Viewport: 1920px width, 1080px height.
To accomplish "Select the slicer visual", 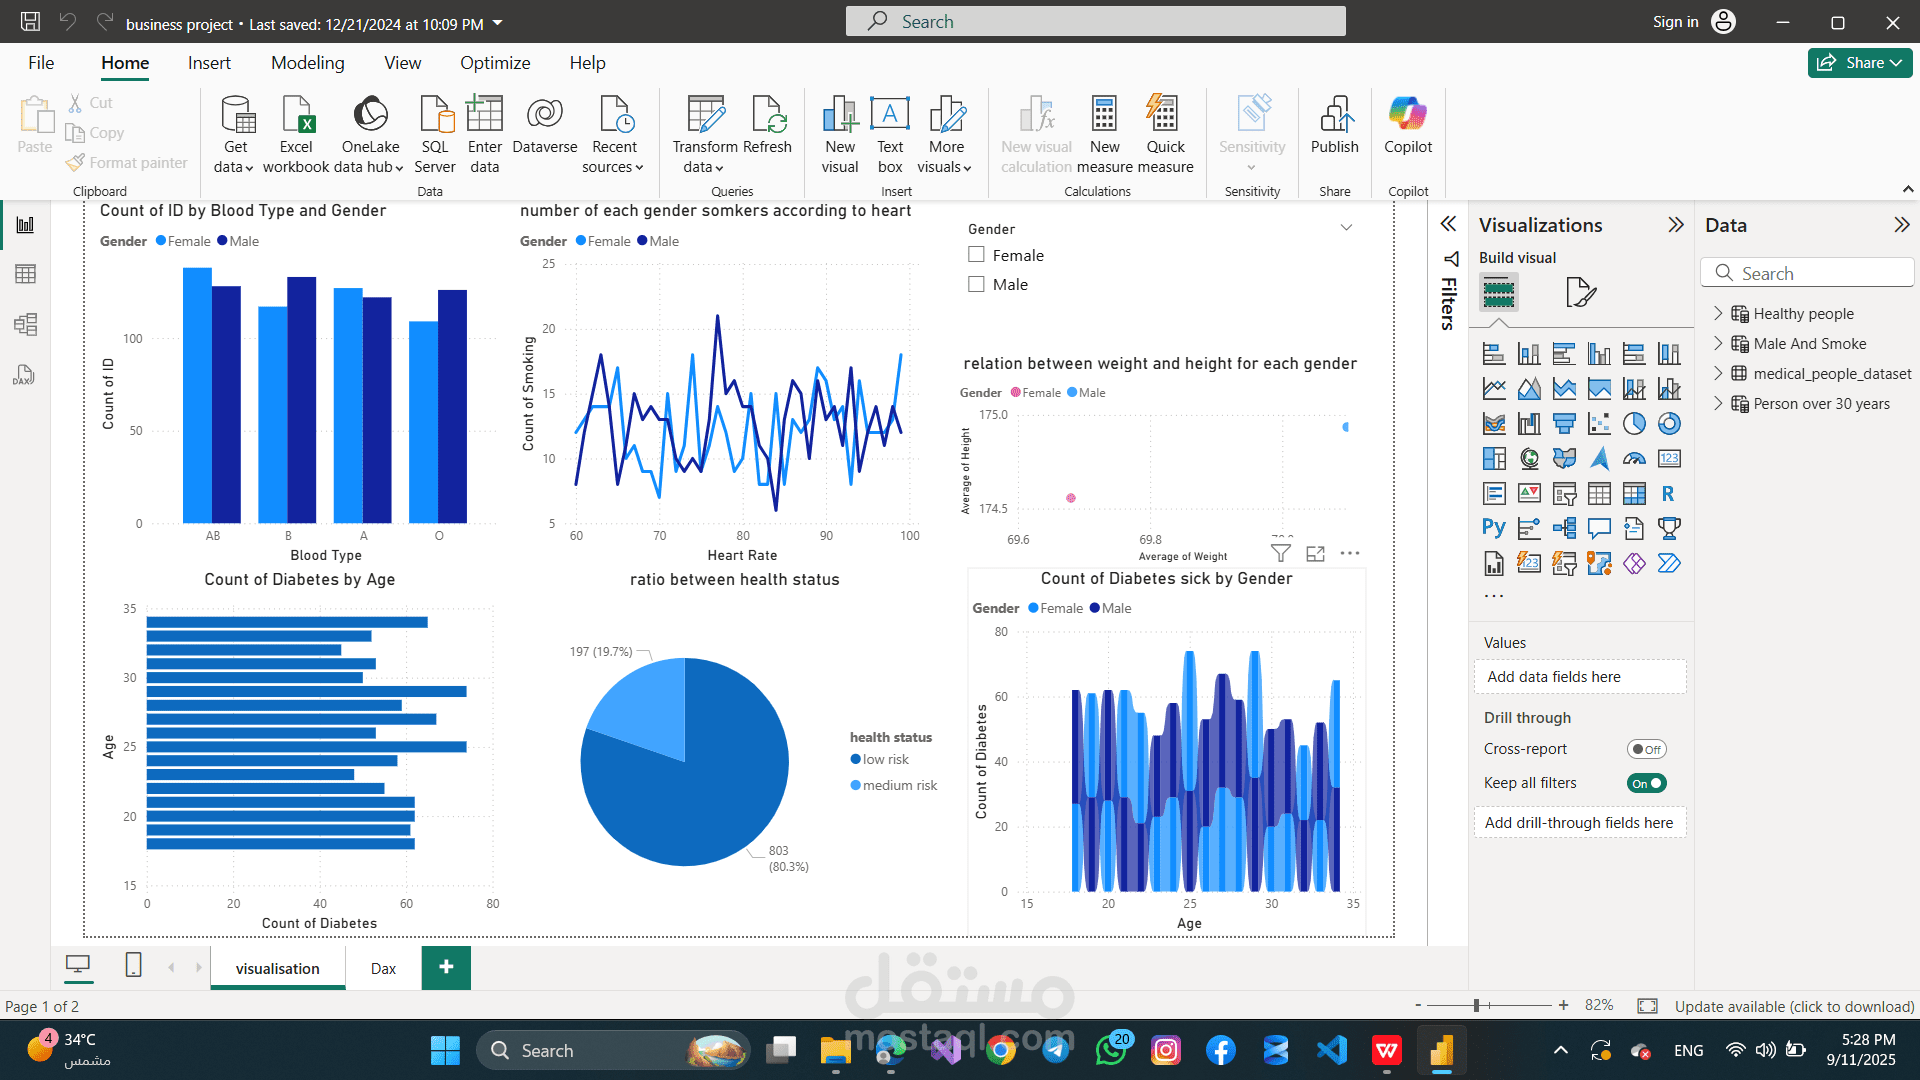I will point(1564,493).
